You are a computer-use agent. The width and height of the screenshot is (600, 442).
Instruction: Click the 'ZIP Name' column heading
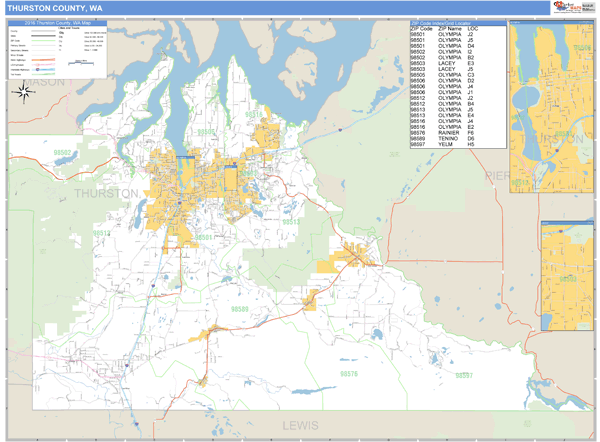coord(450,29)
